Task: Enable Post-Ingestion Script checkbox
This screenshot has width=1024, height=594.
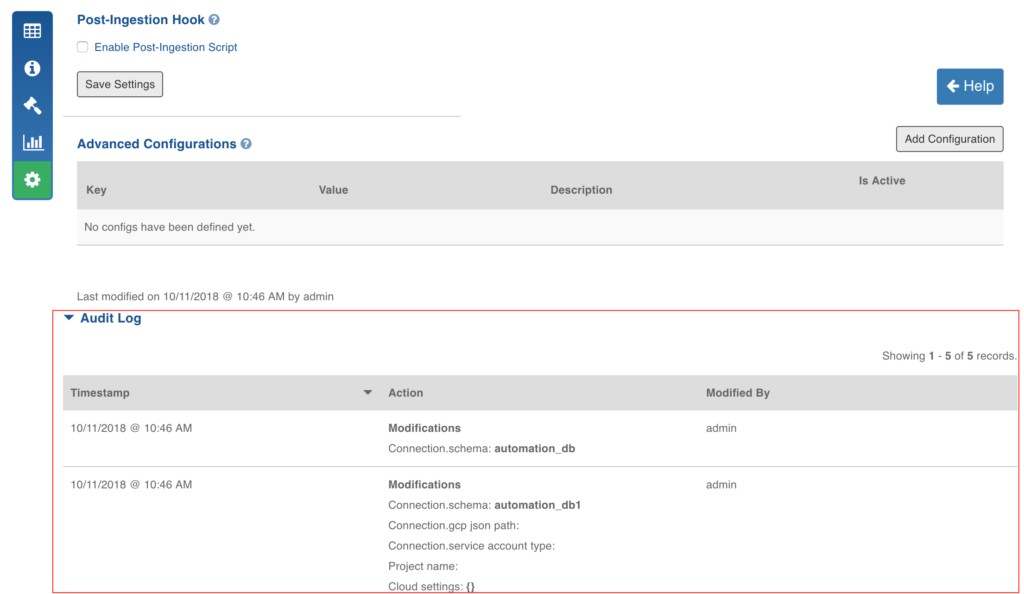Action: (82, 47)
